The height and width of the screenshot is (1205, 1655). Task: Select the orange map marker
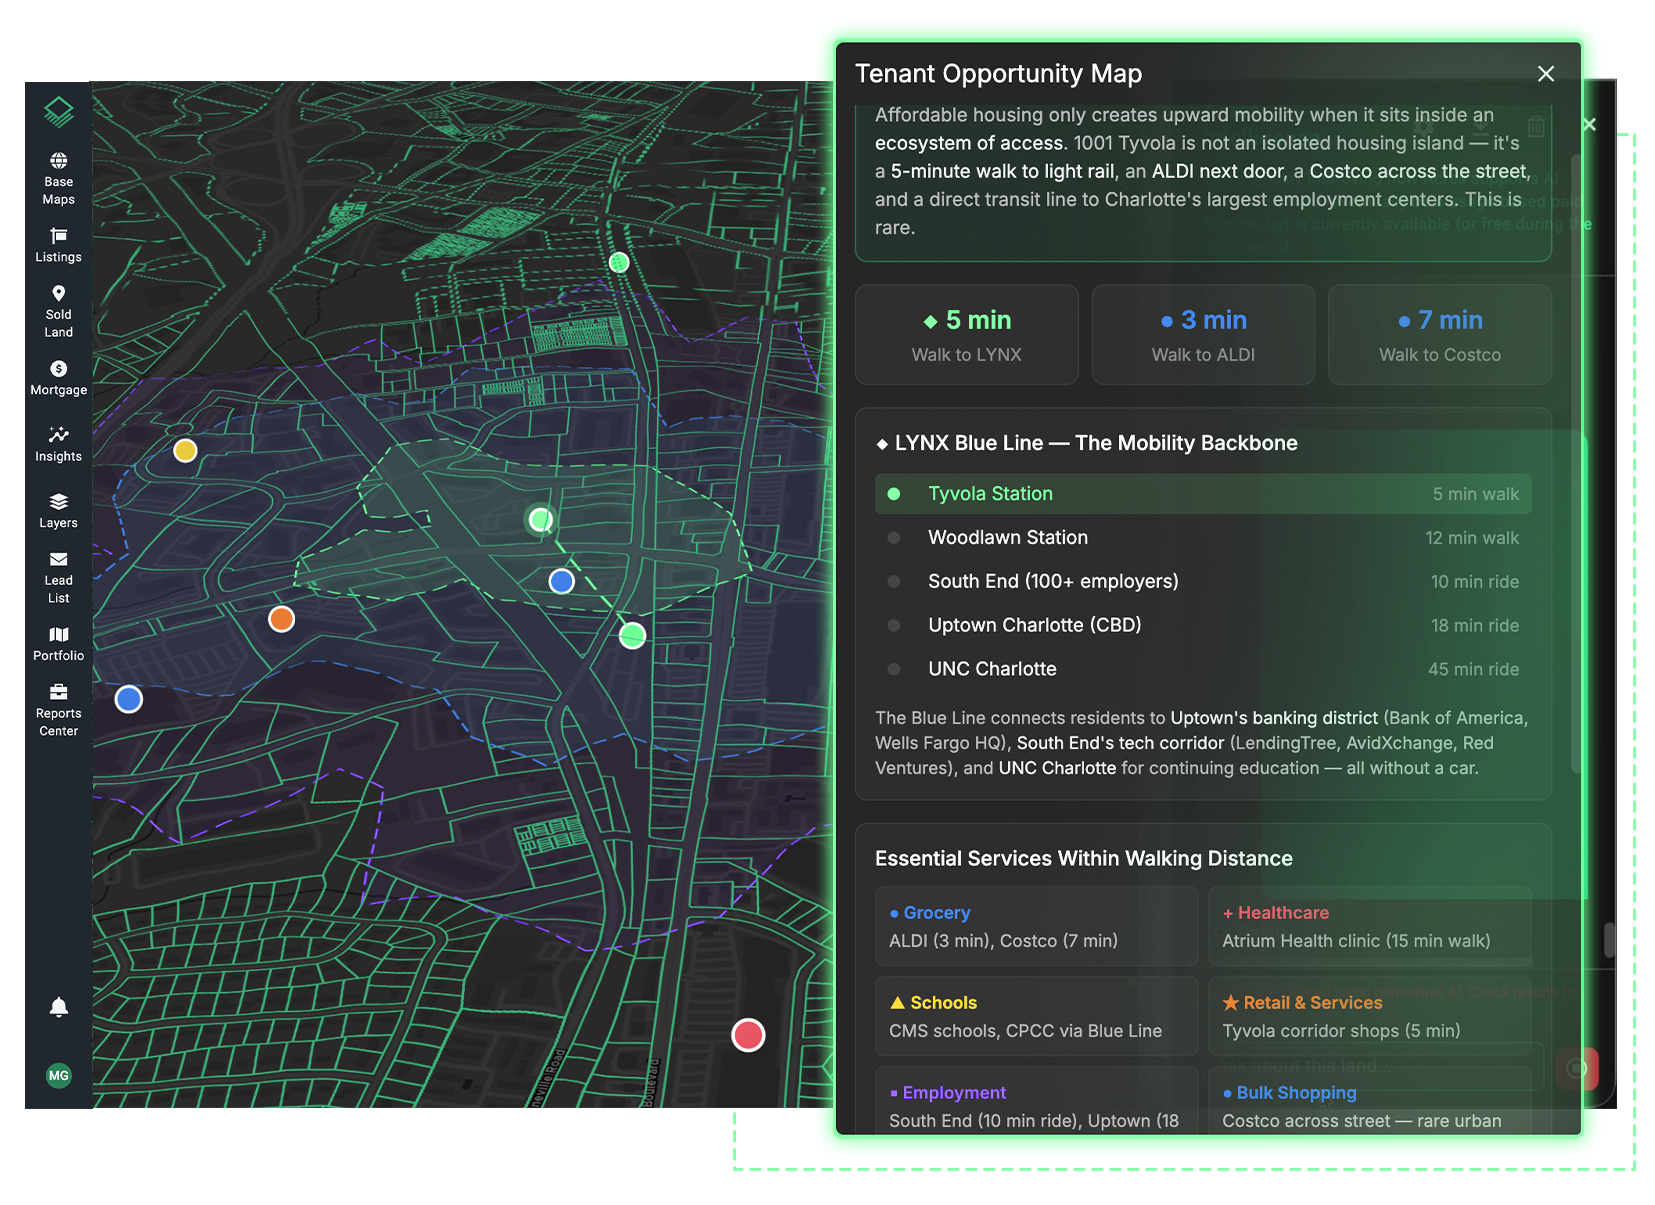pyautogui.click(x=282, y=619)
